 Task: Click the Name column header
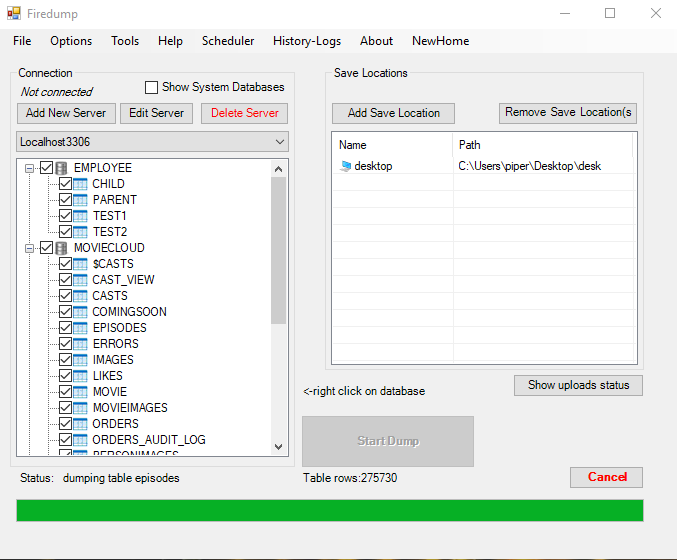point(392,145)
